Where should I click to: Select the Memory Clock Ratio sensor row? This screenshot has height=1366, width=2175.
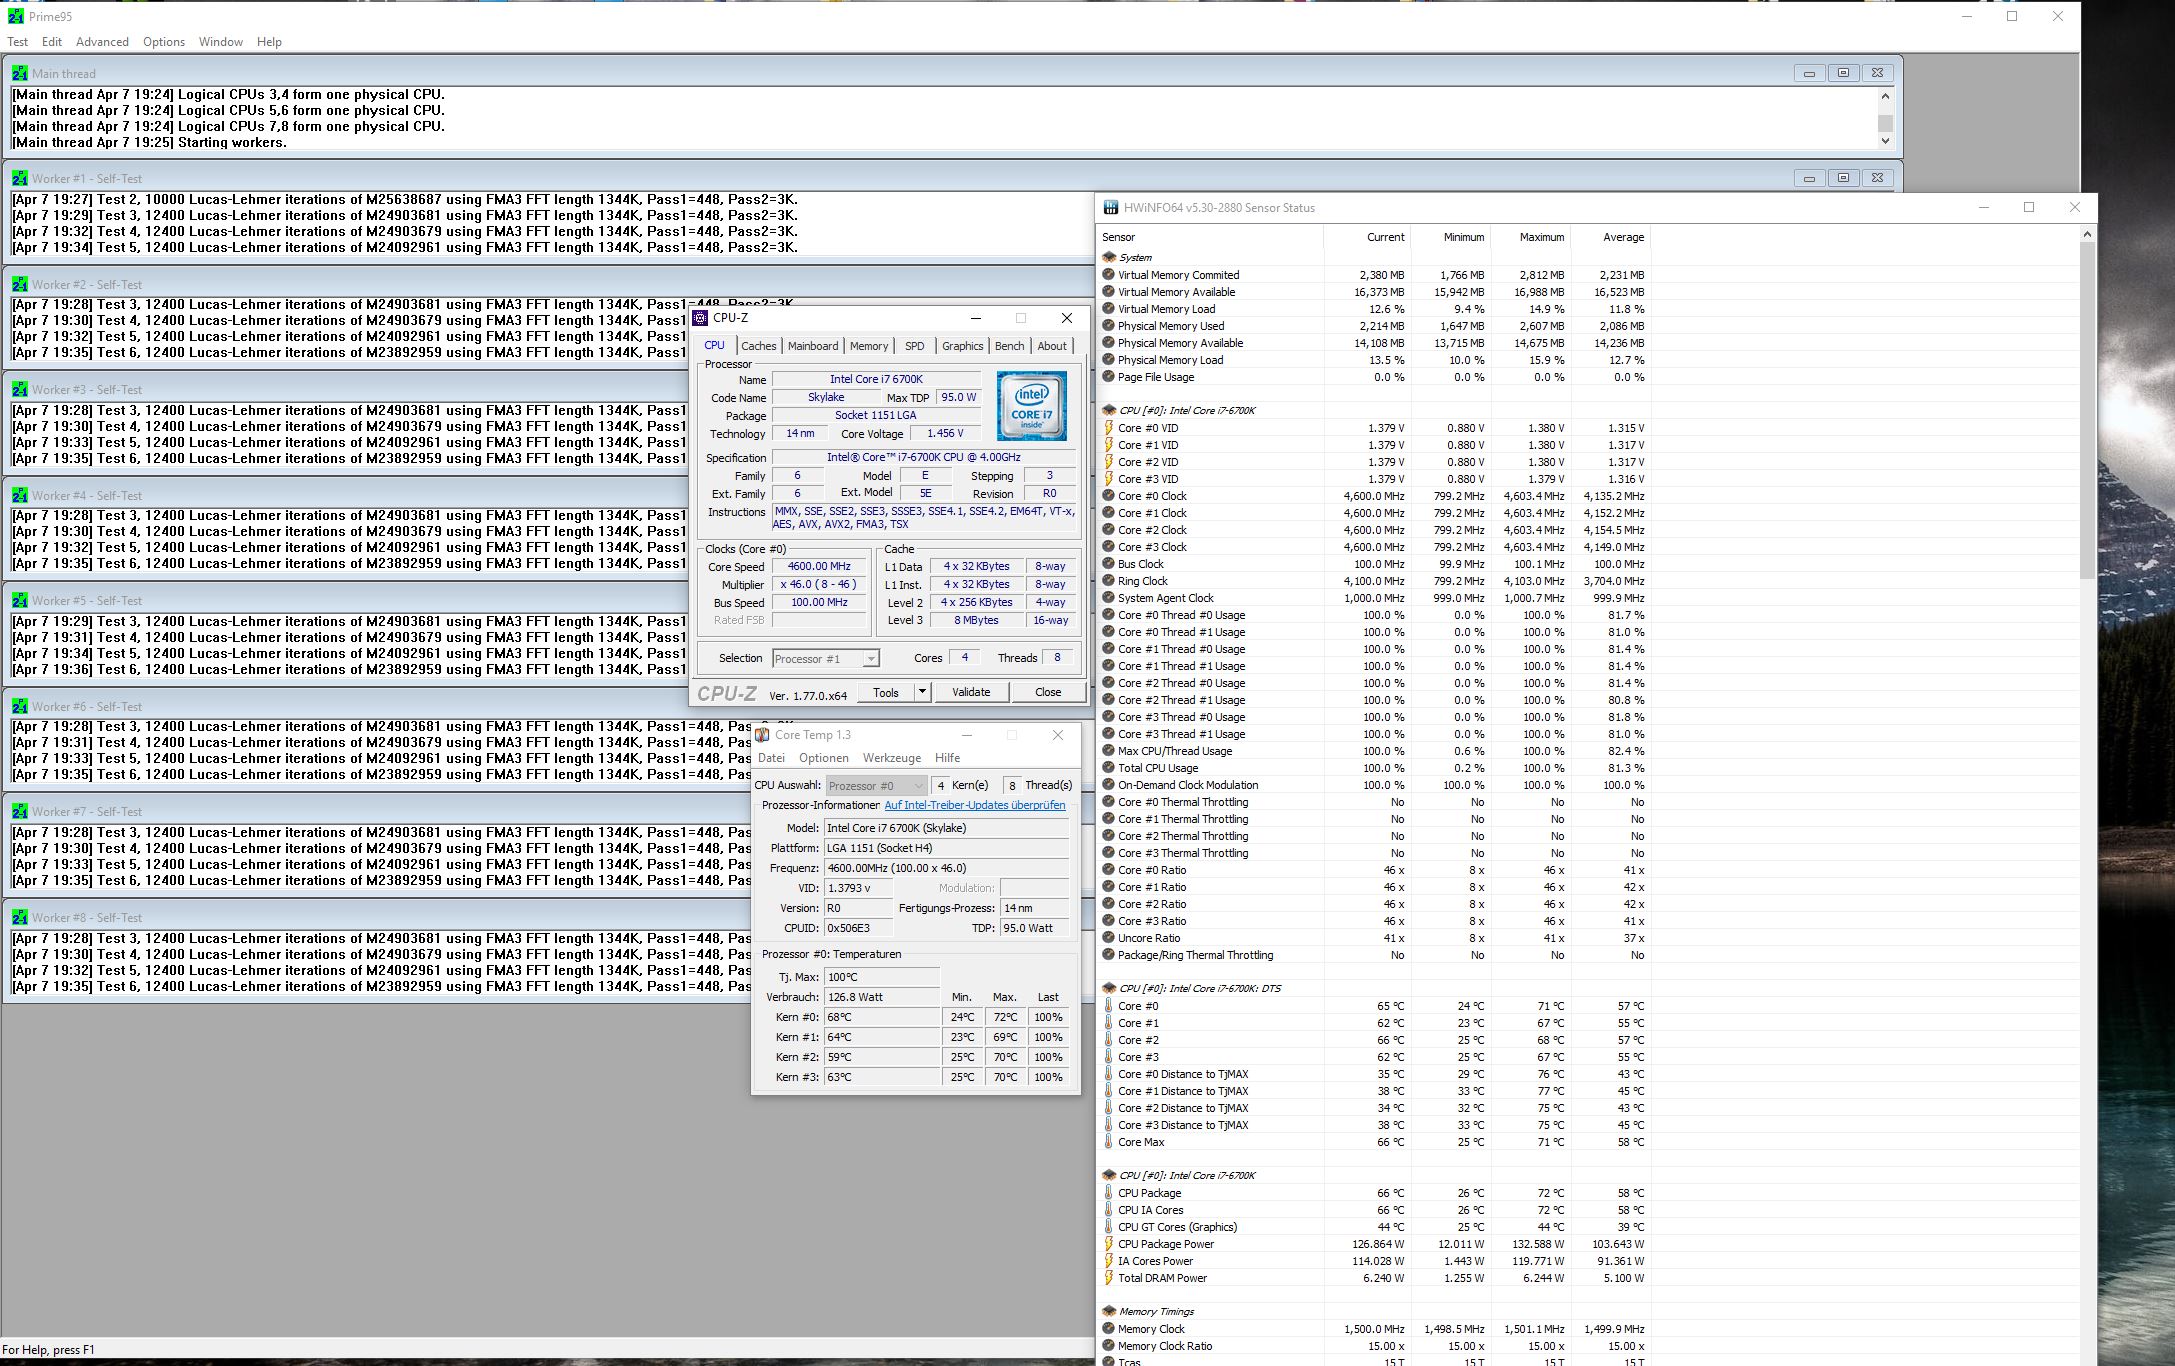coord(1374,1346)
